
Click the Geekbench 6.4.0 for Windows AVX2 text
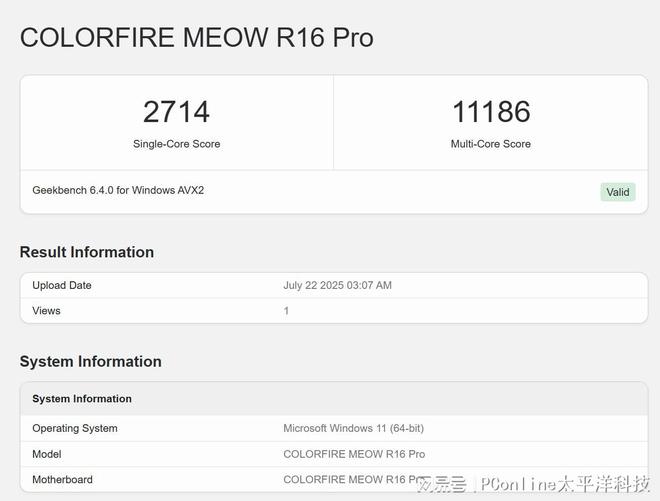click(118, 190)
